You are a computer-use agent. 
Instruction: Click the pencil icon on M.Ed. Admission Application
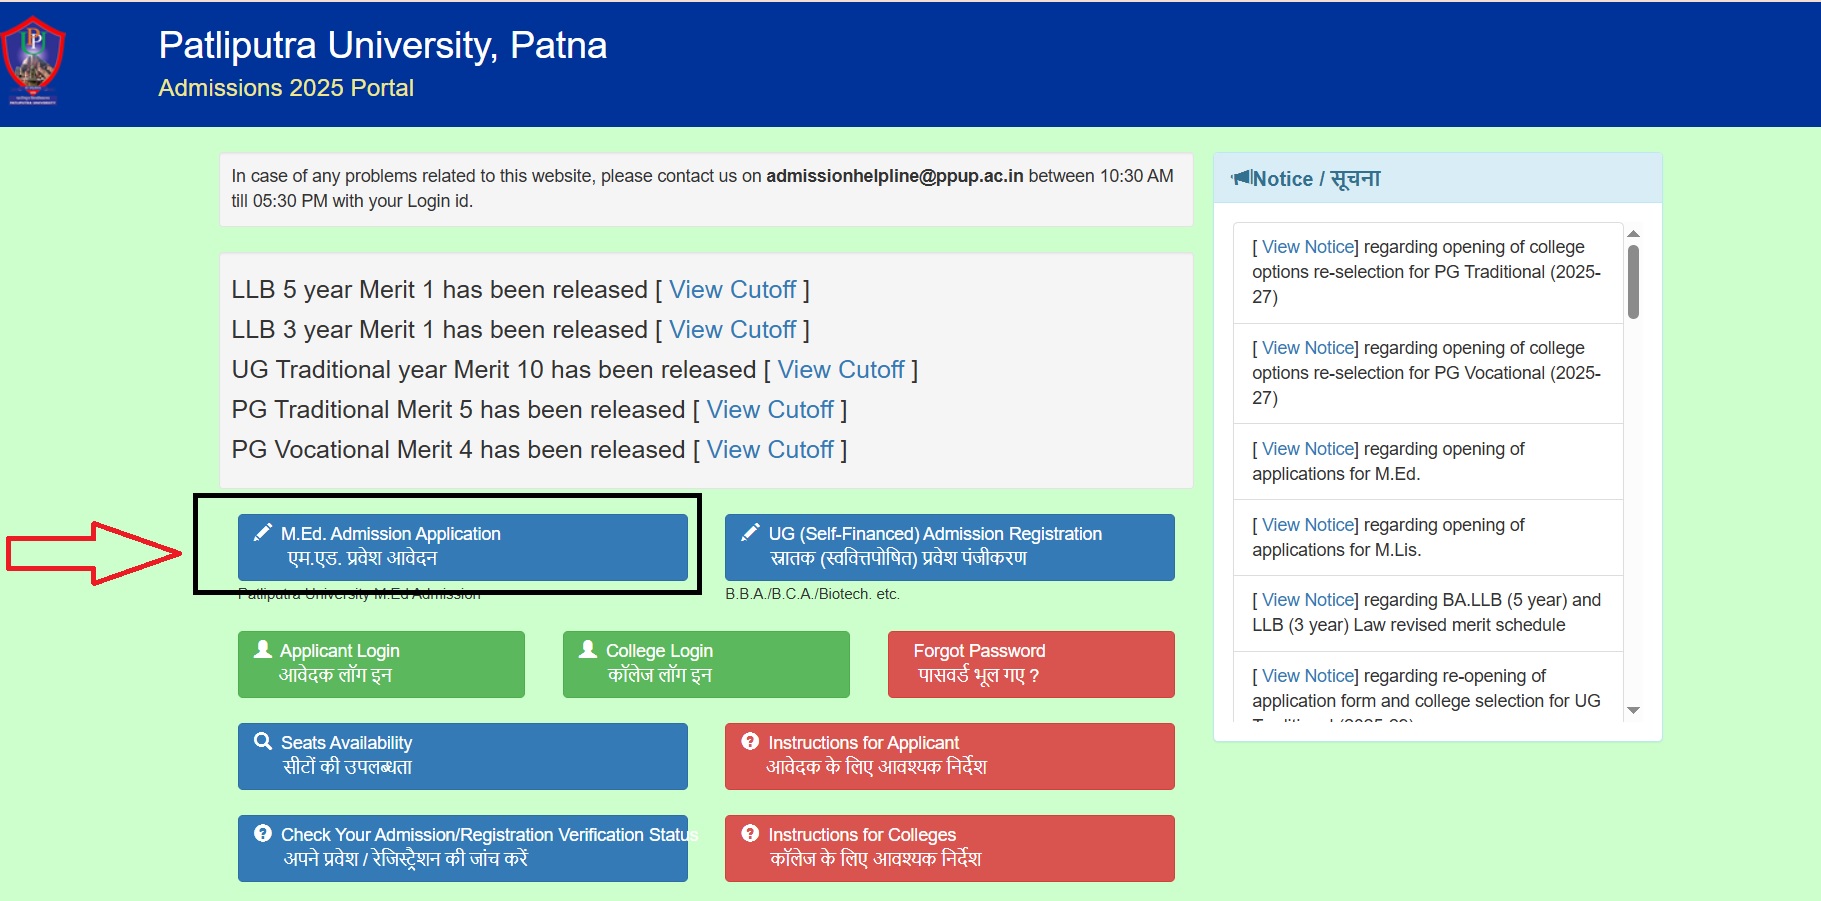(x=262, y=533)
